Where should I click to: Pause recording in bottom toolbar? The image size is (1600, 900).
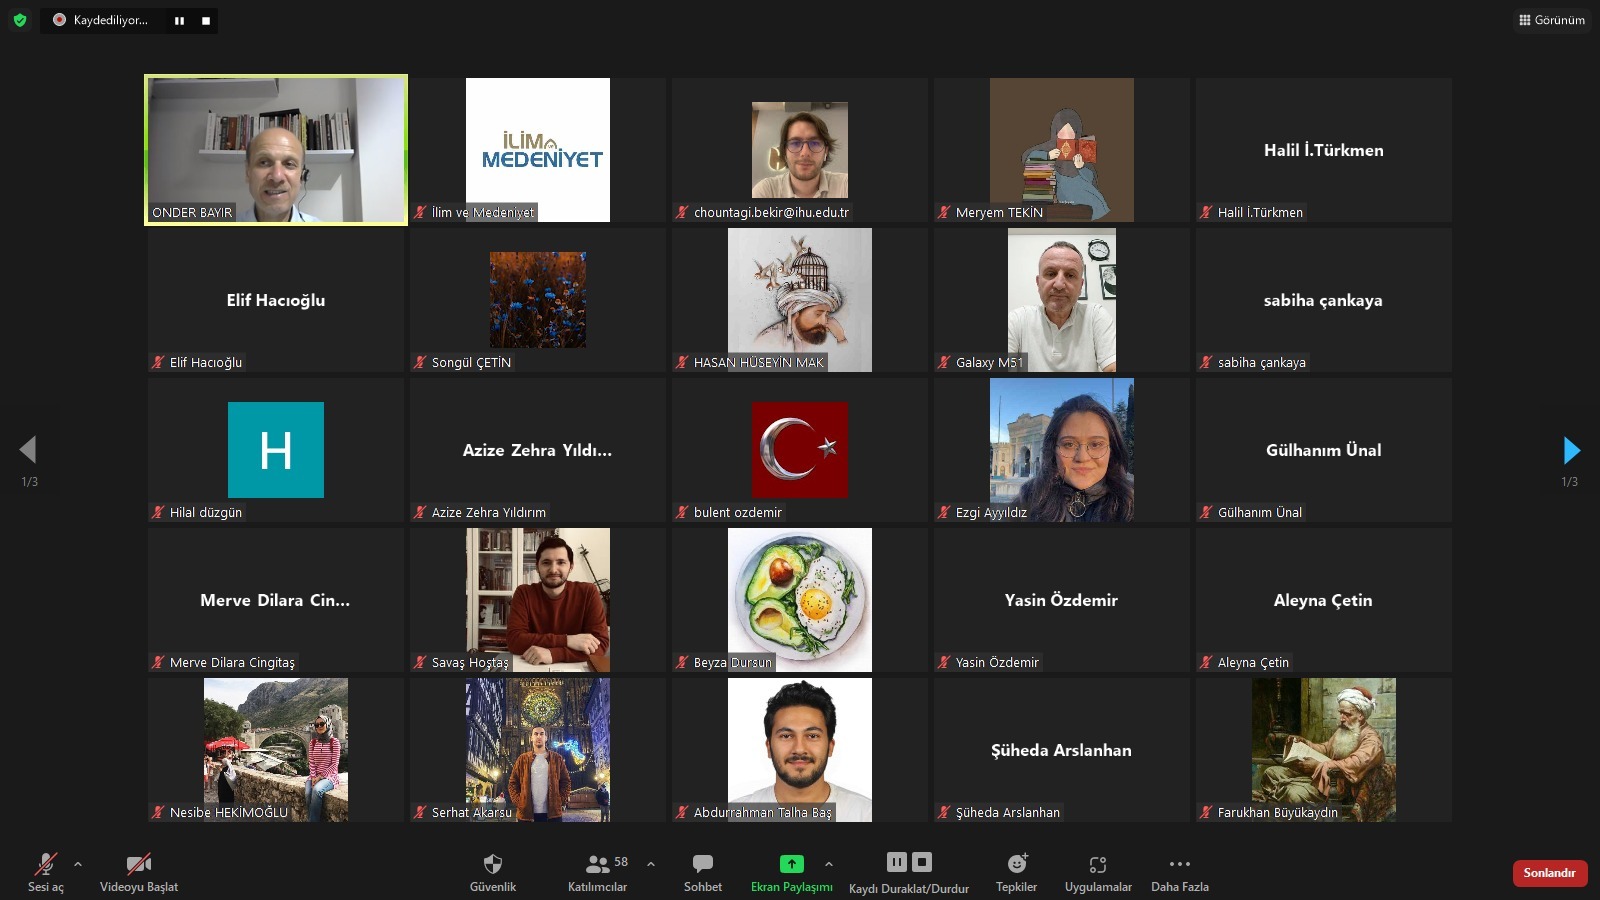coord(897,862)
